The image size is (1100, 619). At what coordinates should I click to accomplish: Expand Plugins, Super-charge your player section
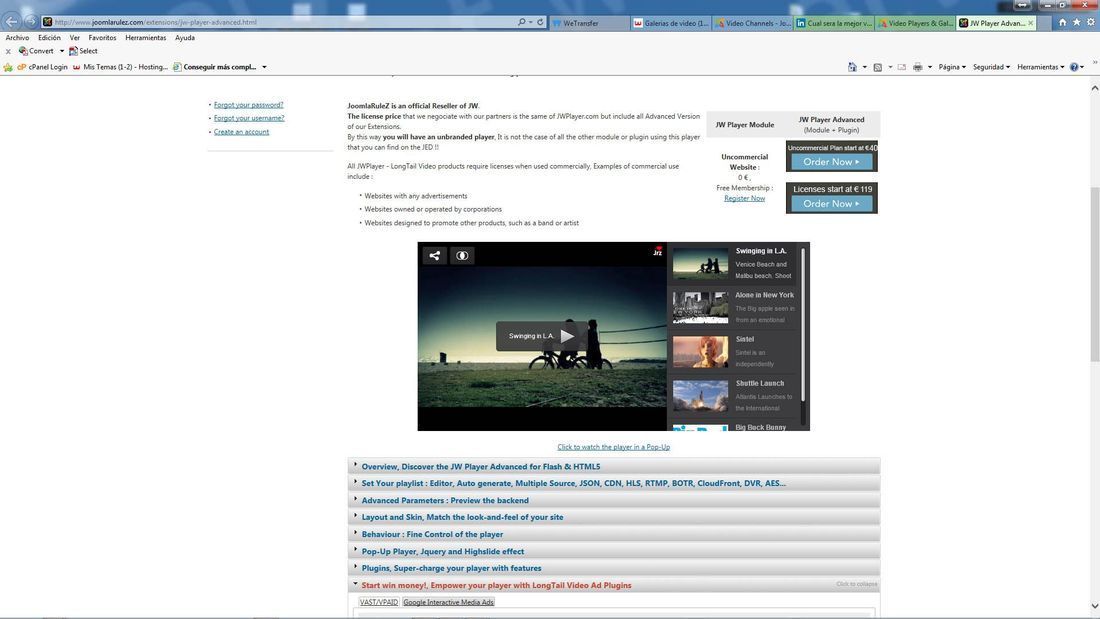[x=614, y=568]
